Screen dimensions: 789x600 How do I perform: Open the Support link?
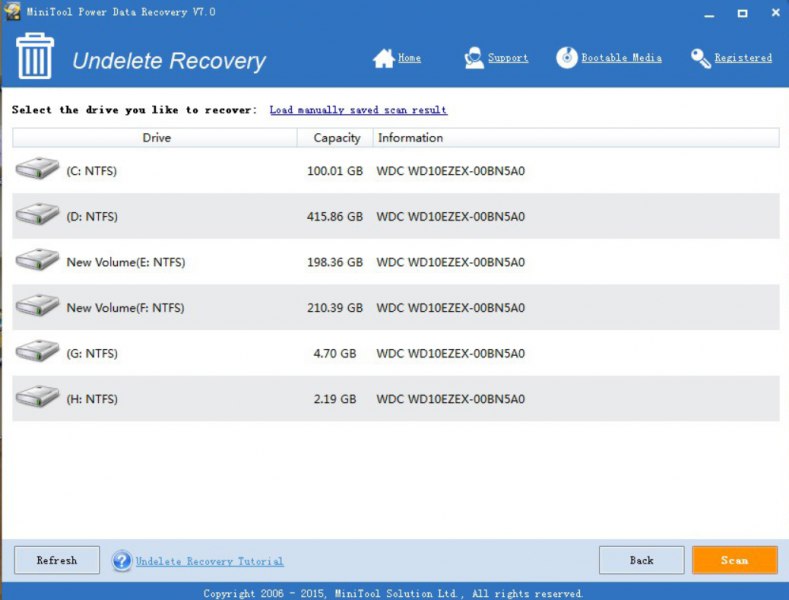[508, 58]
